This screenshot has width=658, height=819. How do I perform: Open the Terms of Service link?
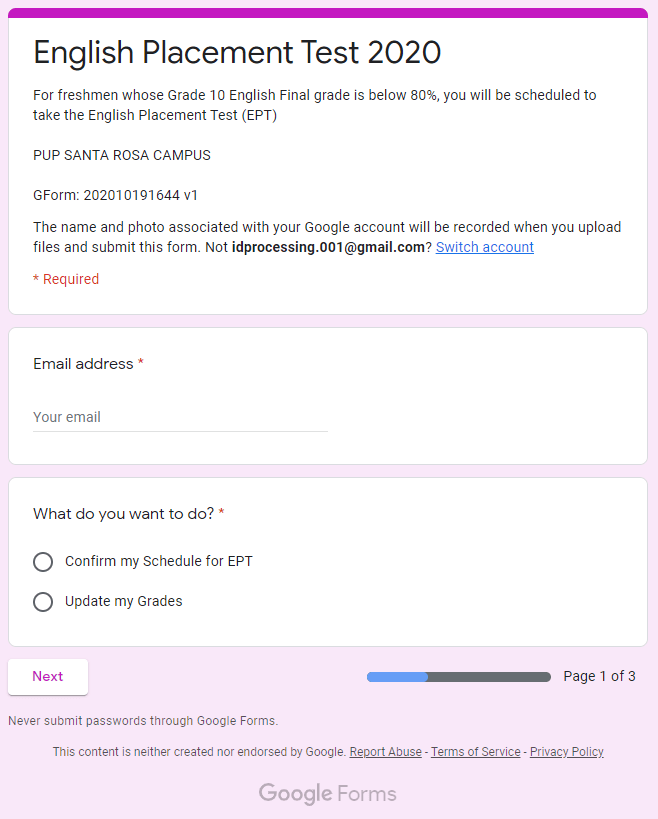tap(475, 752)
